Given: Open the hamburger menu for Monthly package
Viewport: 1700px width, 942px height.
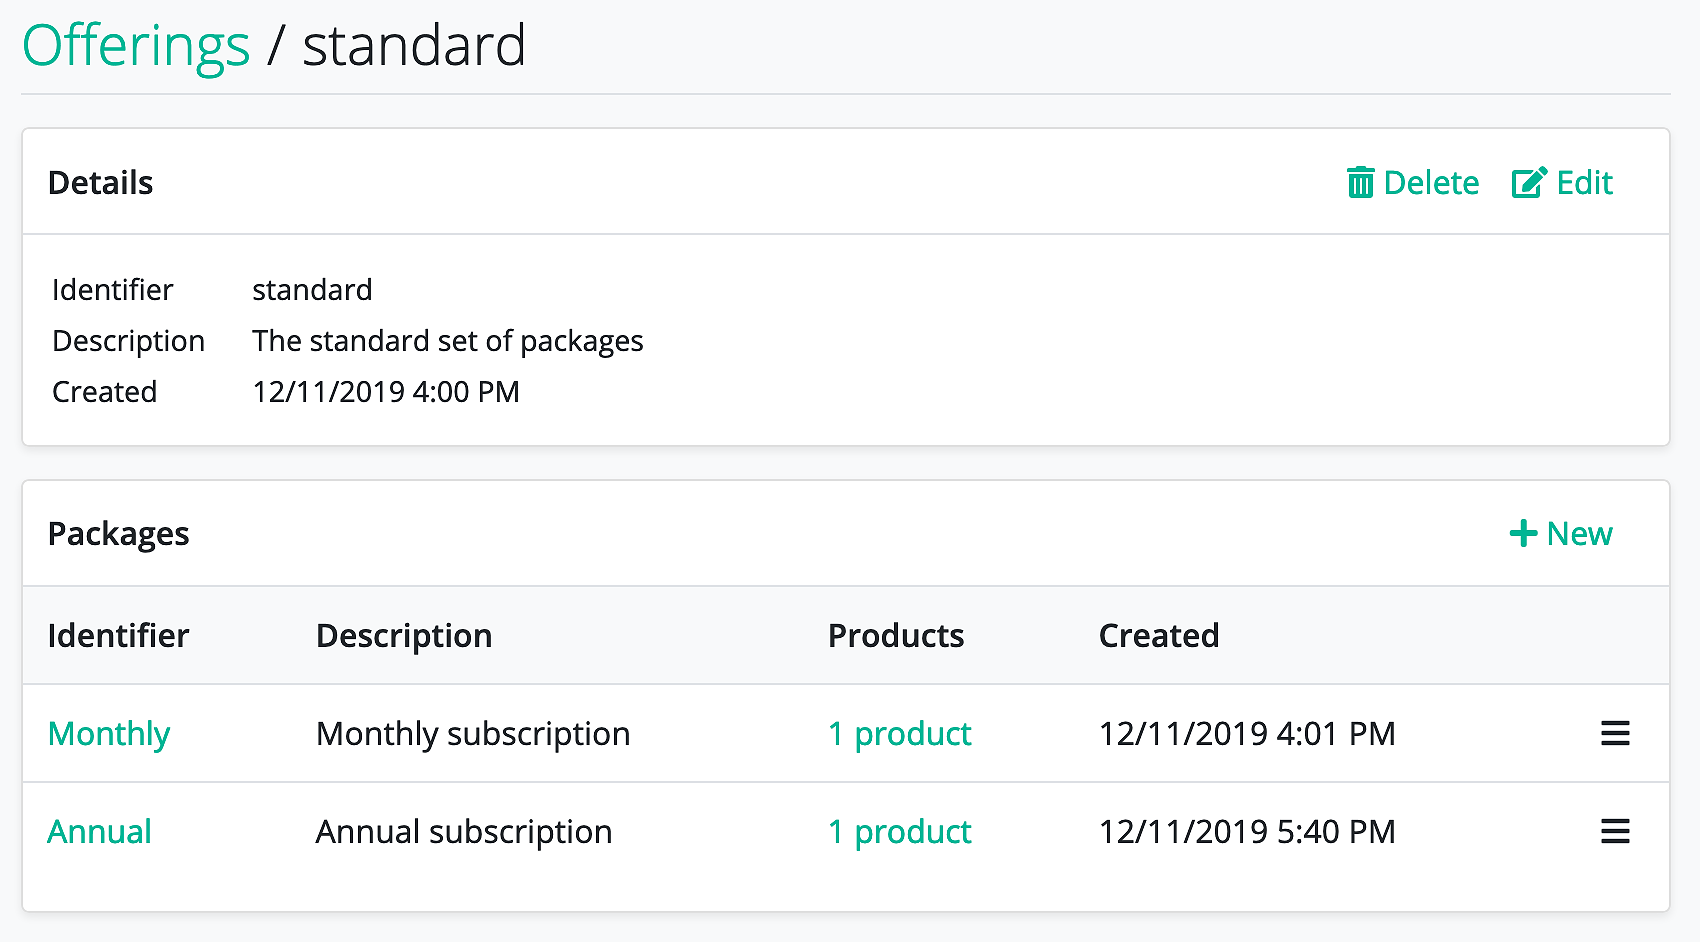Looking at the screenshot, I should coord(1615,733).
